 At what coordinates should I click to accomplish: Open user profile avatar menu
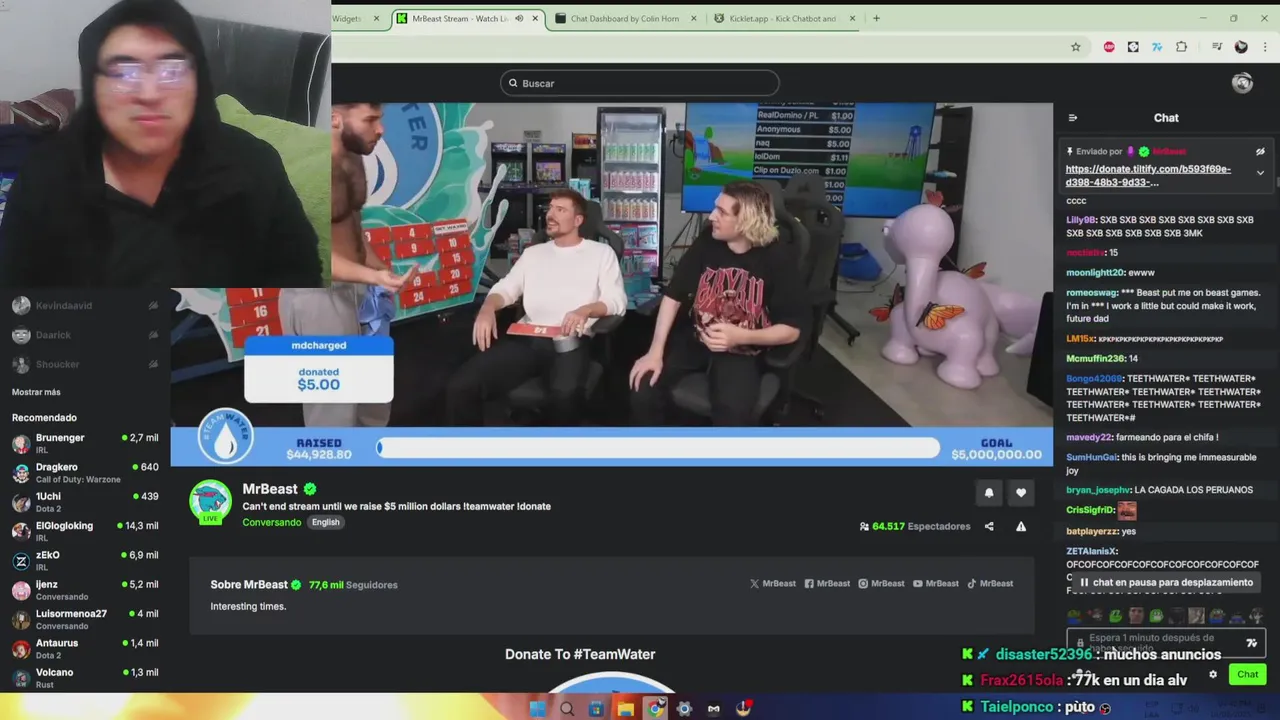pyautogui.click(x=1242, y=83)
